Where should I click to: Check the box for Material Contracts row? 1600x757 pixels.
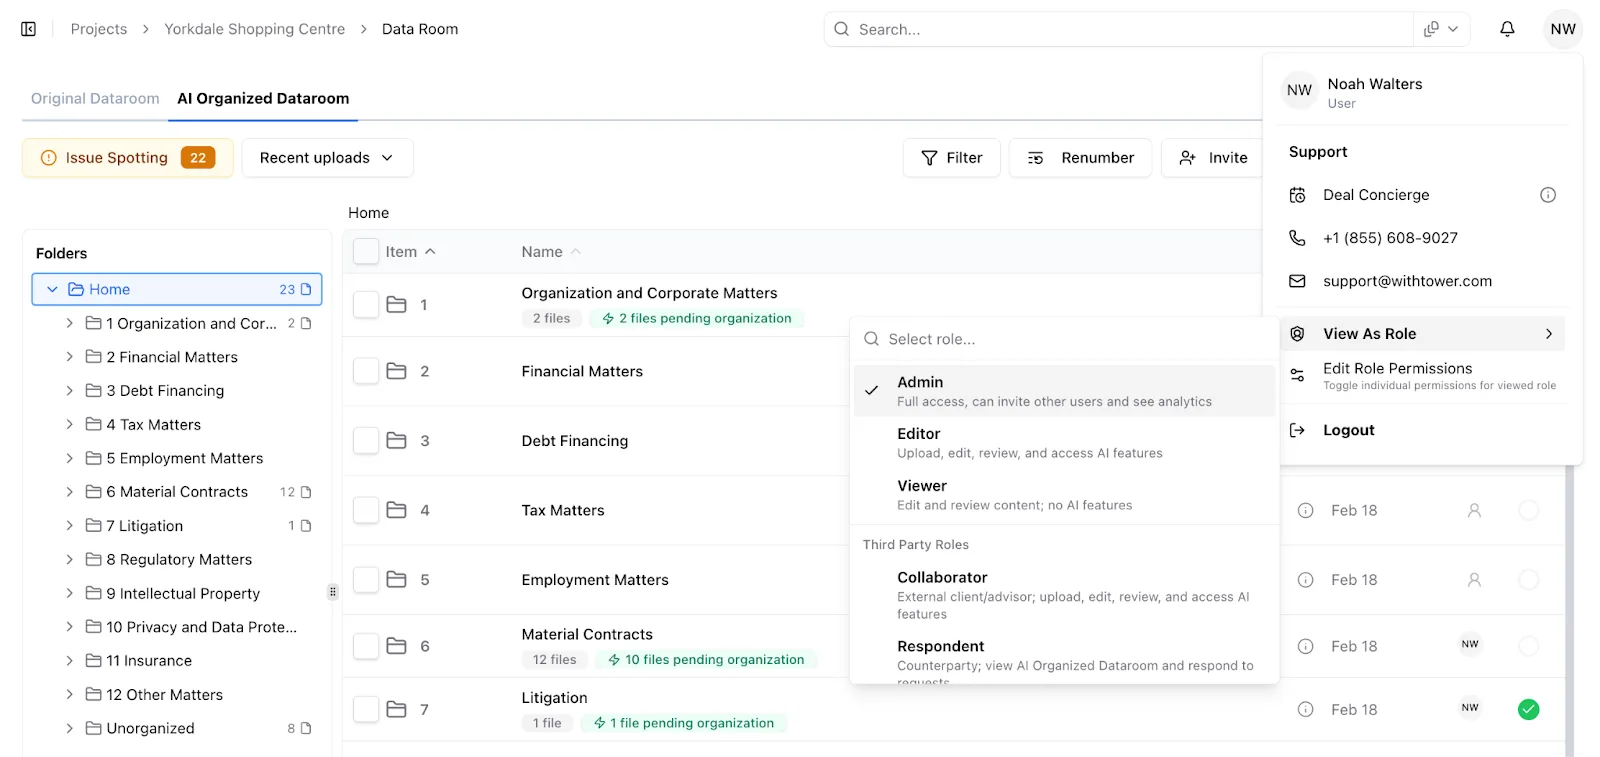[366, 646]
